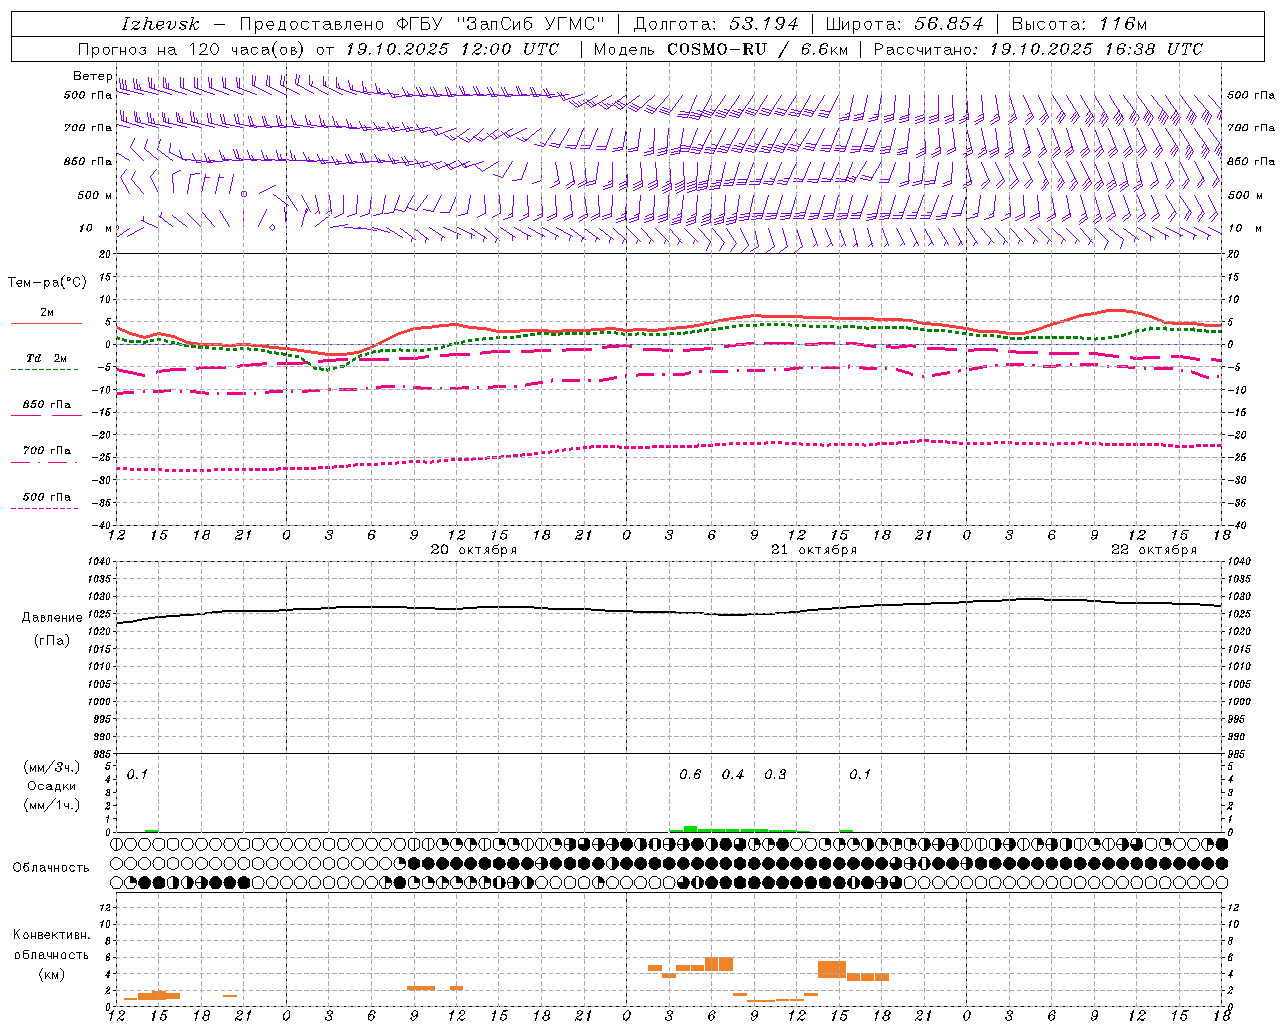Image resolution: width=1280 pixels, height=1024 pixels.
Task: Click the tallest green precipitation bar
Action: point(690,829)
